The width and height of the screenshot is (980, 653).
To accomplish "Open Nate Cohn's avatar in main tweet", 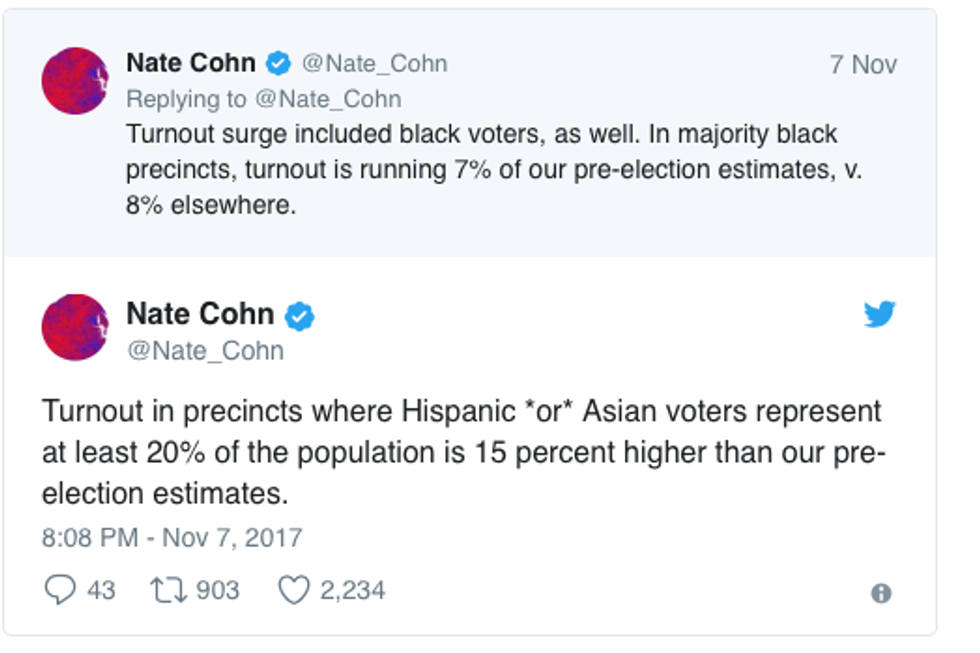I will pos(75,327).
